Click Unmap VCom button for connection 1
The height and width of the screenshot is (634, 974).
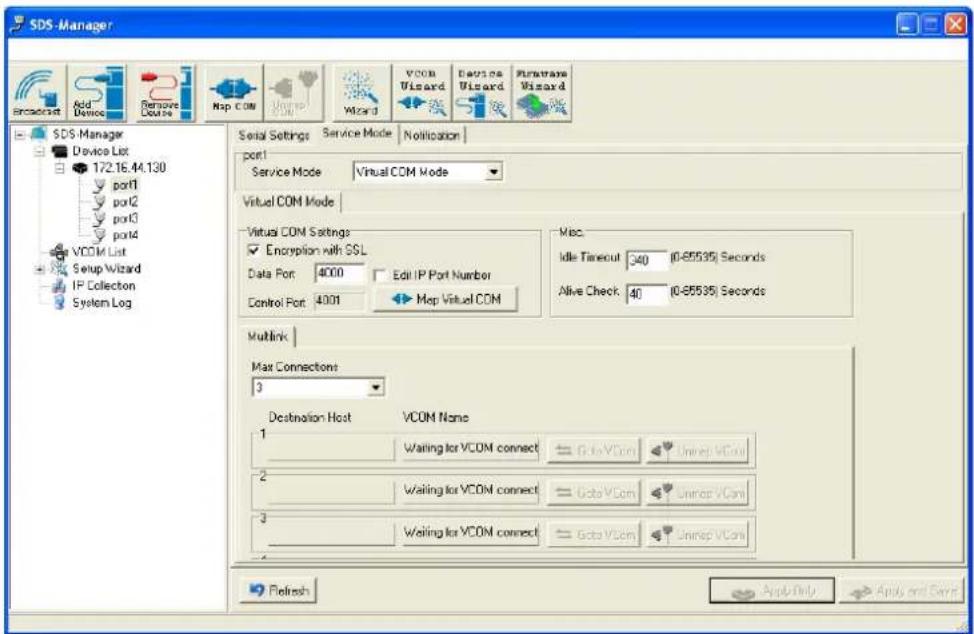point(697,450)
